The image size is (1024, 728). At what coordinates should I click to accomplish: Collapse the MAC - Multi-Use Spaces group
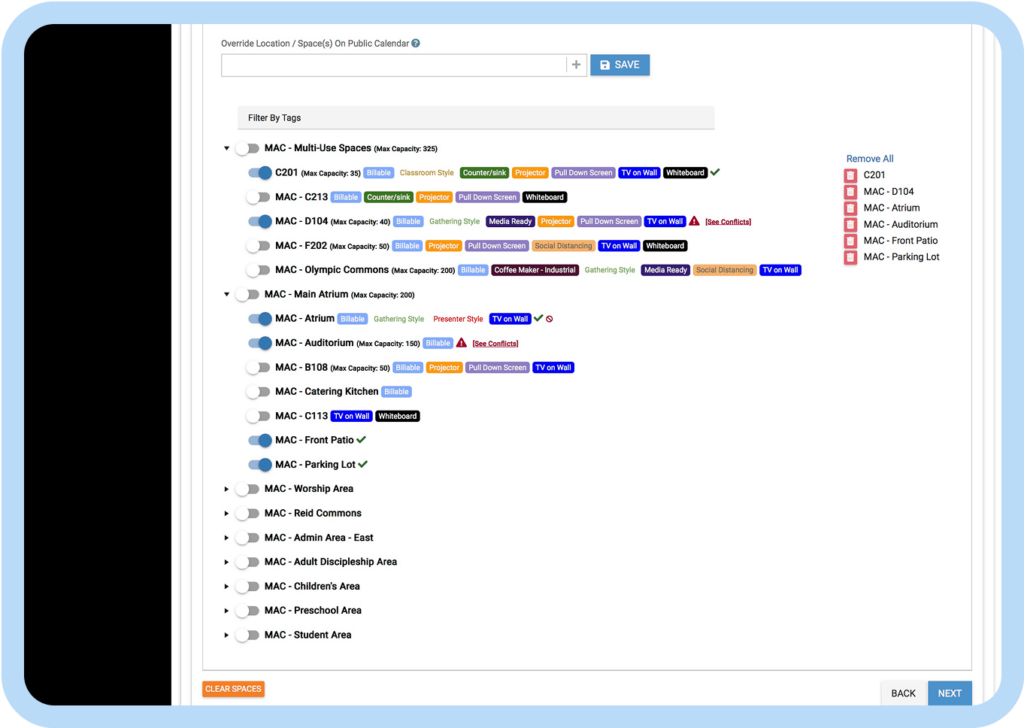[227, 149]
